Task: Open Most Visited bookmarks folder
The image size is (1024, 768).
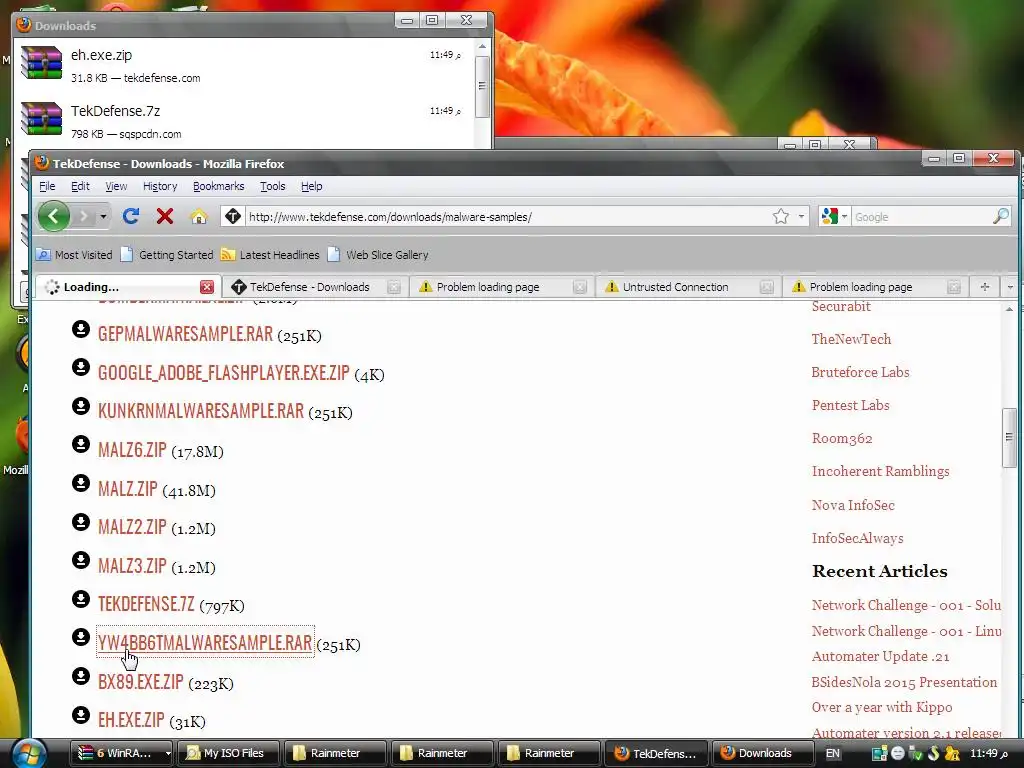Action: tap(74, 255)
